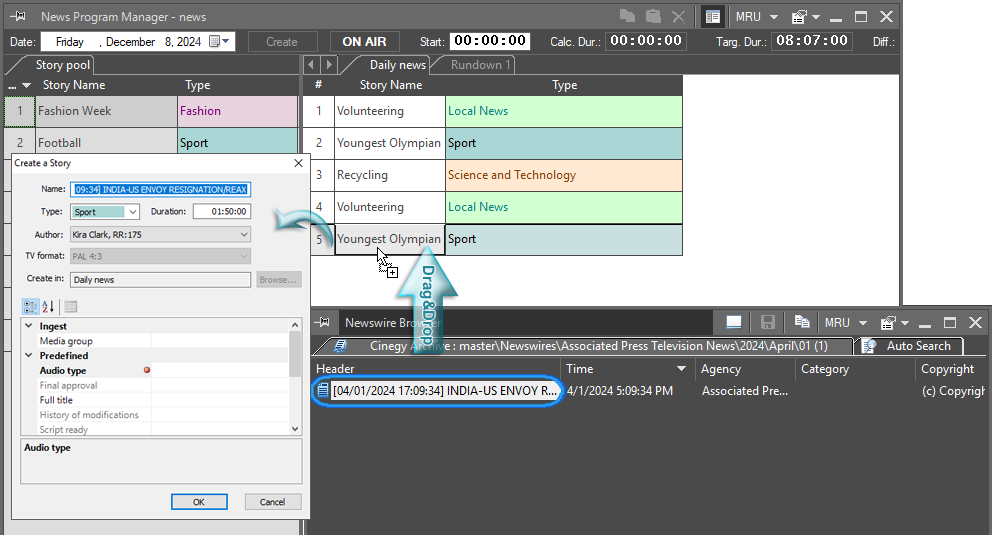Click the preview monitor icon in Newswire Browser
Viewport: 996px width, 535px height.
click(x=734, y=322)
